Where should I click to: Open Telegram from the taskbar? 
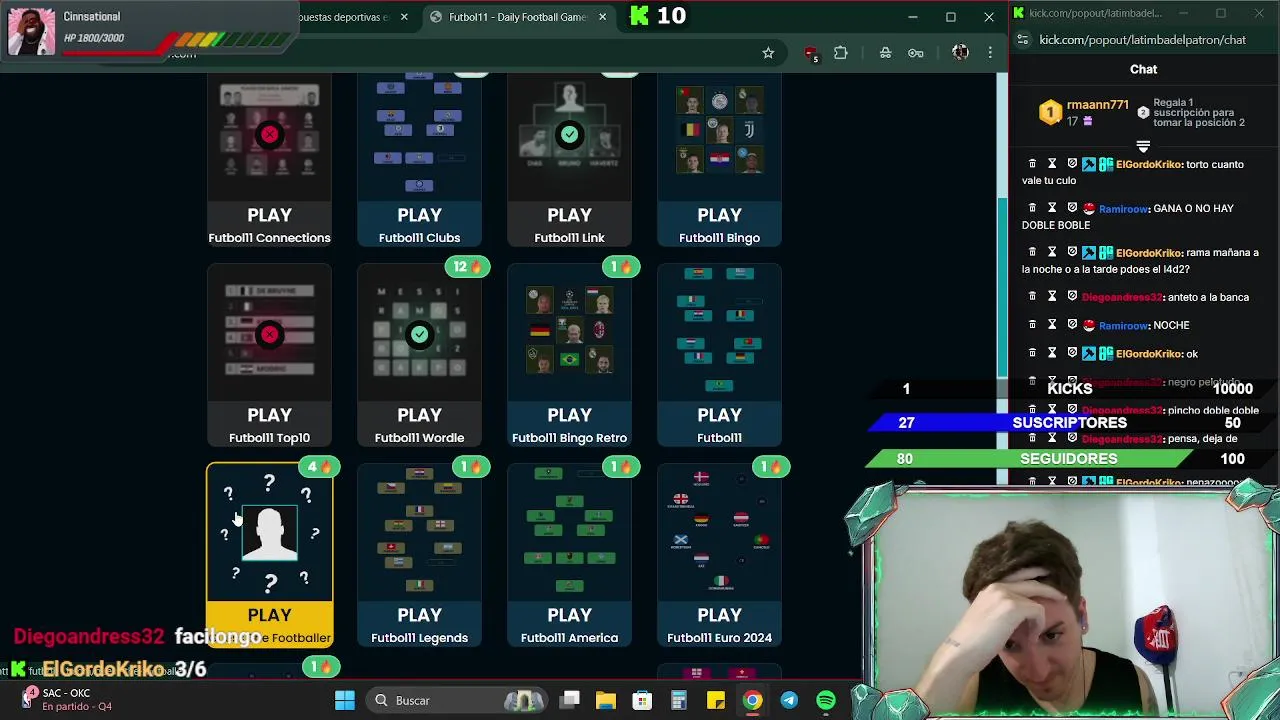789,700
